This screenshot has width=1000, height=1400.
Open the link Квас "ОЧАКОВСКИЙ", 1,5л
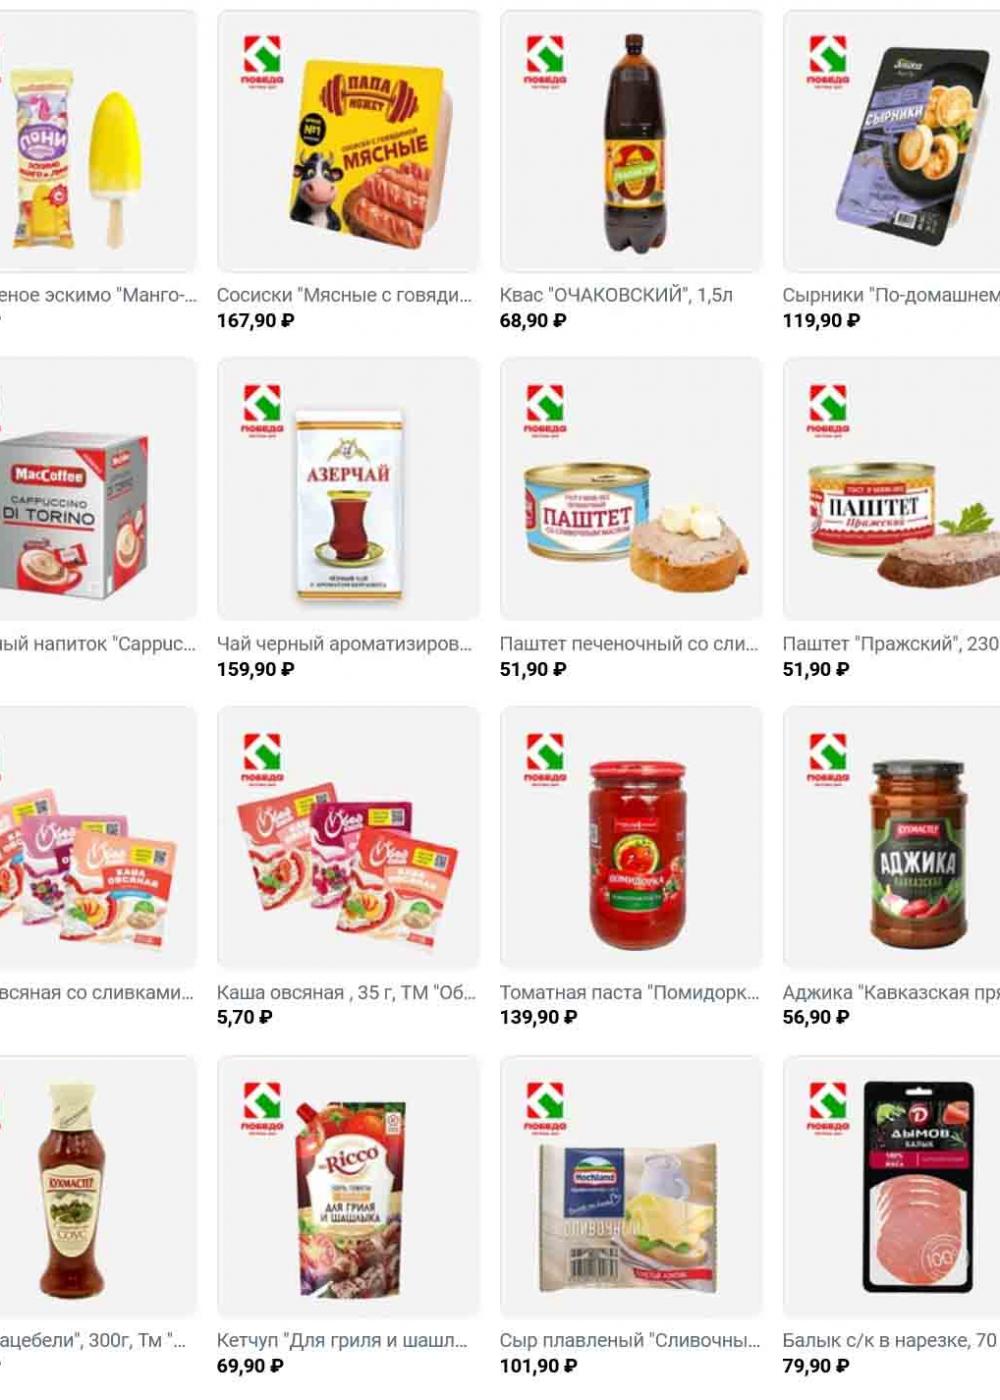[x=616, y=295]
